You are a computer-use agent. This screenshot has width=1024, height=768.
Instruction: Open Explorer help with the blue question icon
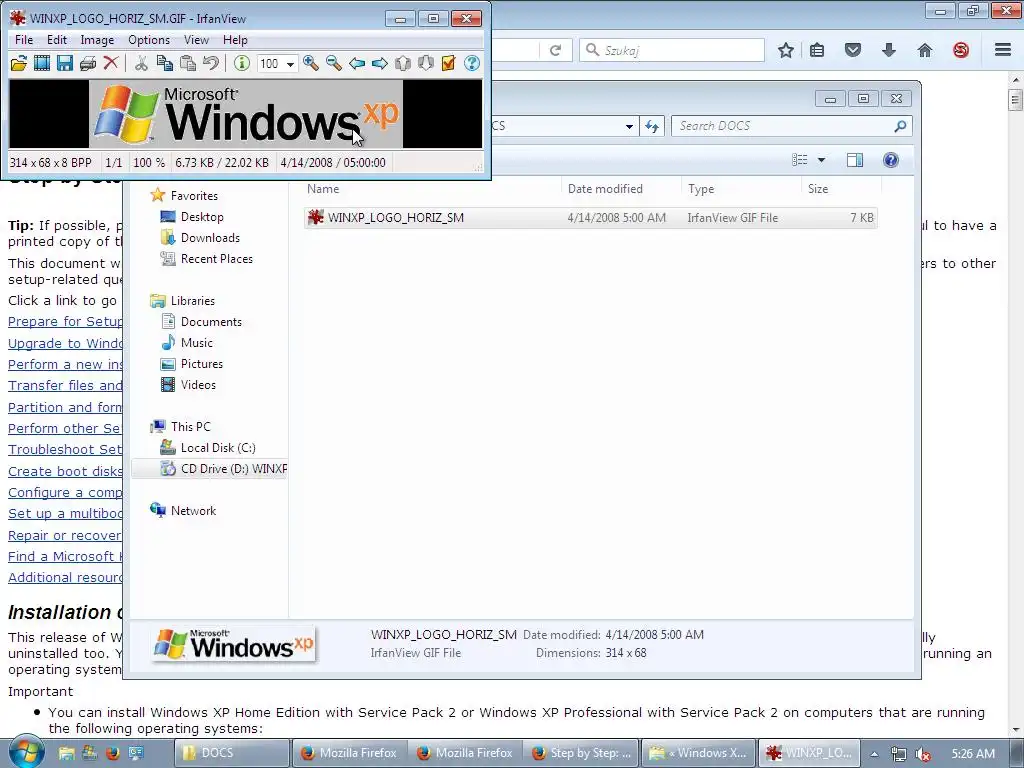point(891,160)
